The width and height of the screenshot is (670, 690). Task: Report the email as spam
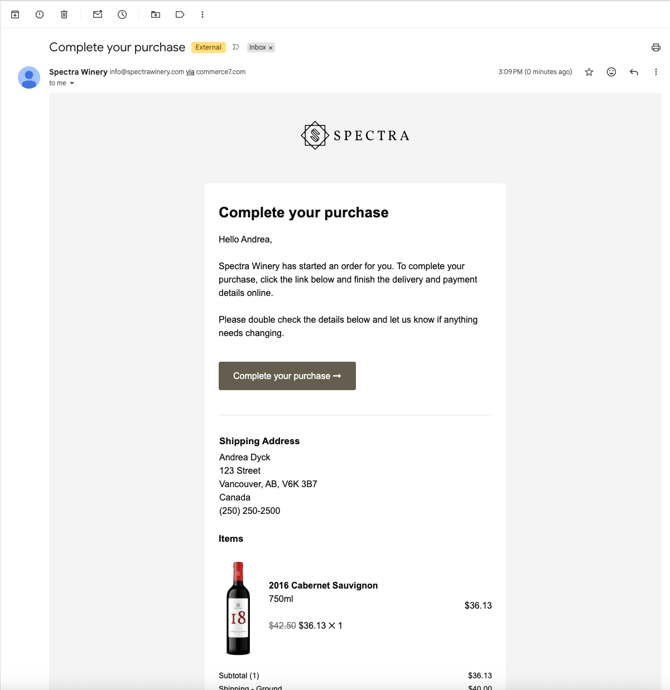coord(40,15)
